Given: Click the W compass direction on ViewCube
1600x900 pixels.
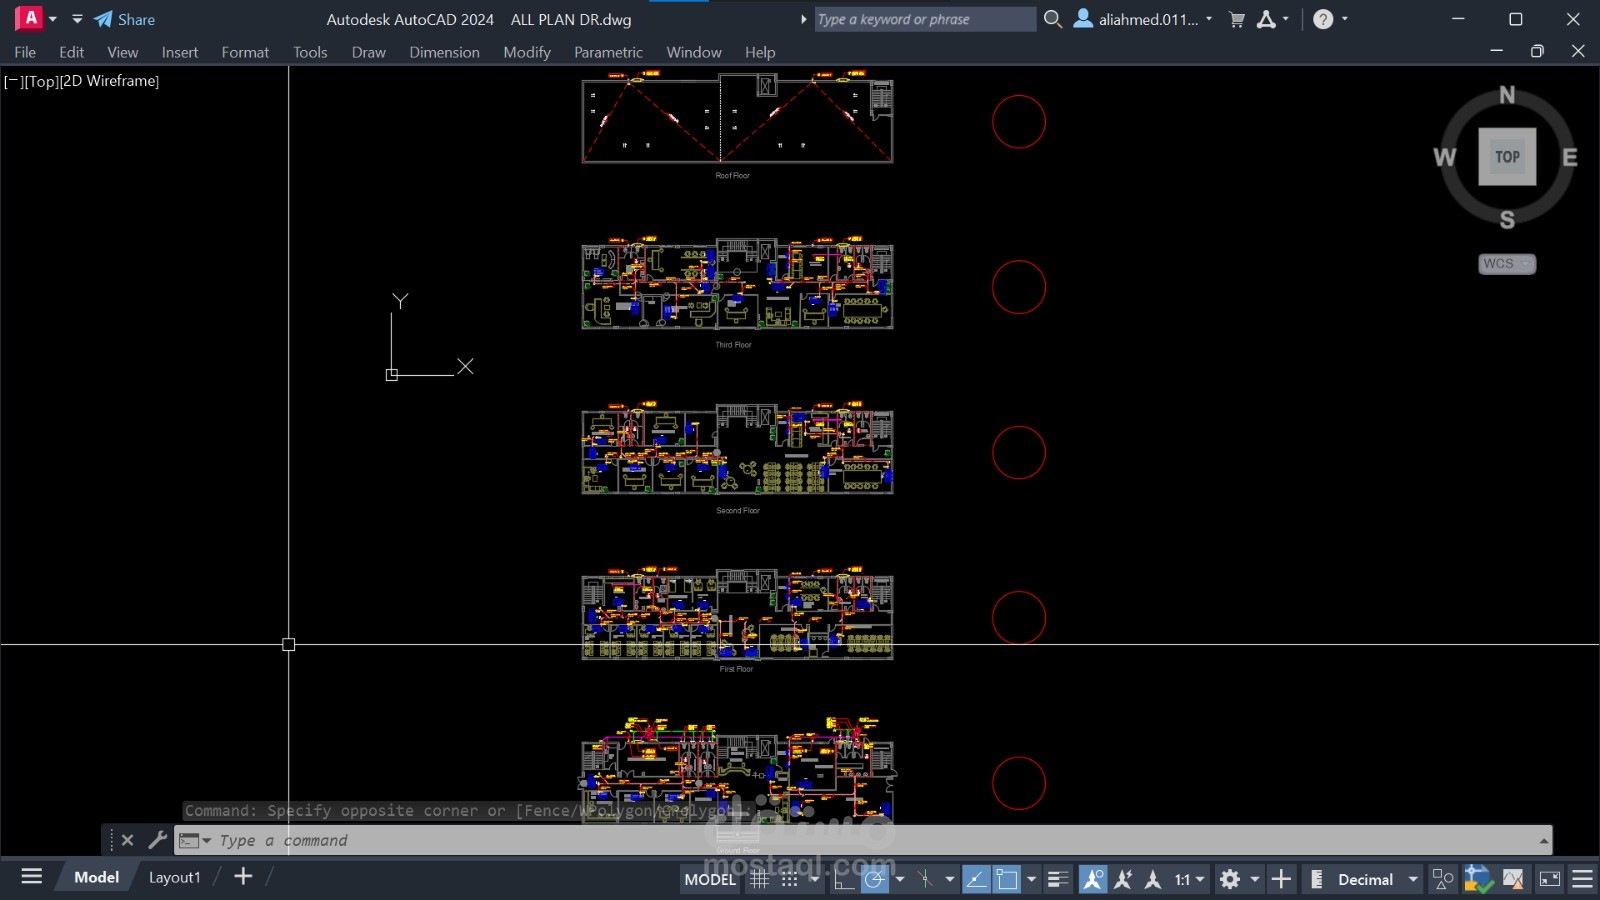Looking at the screenshot, I should coord(1444,157).
